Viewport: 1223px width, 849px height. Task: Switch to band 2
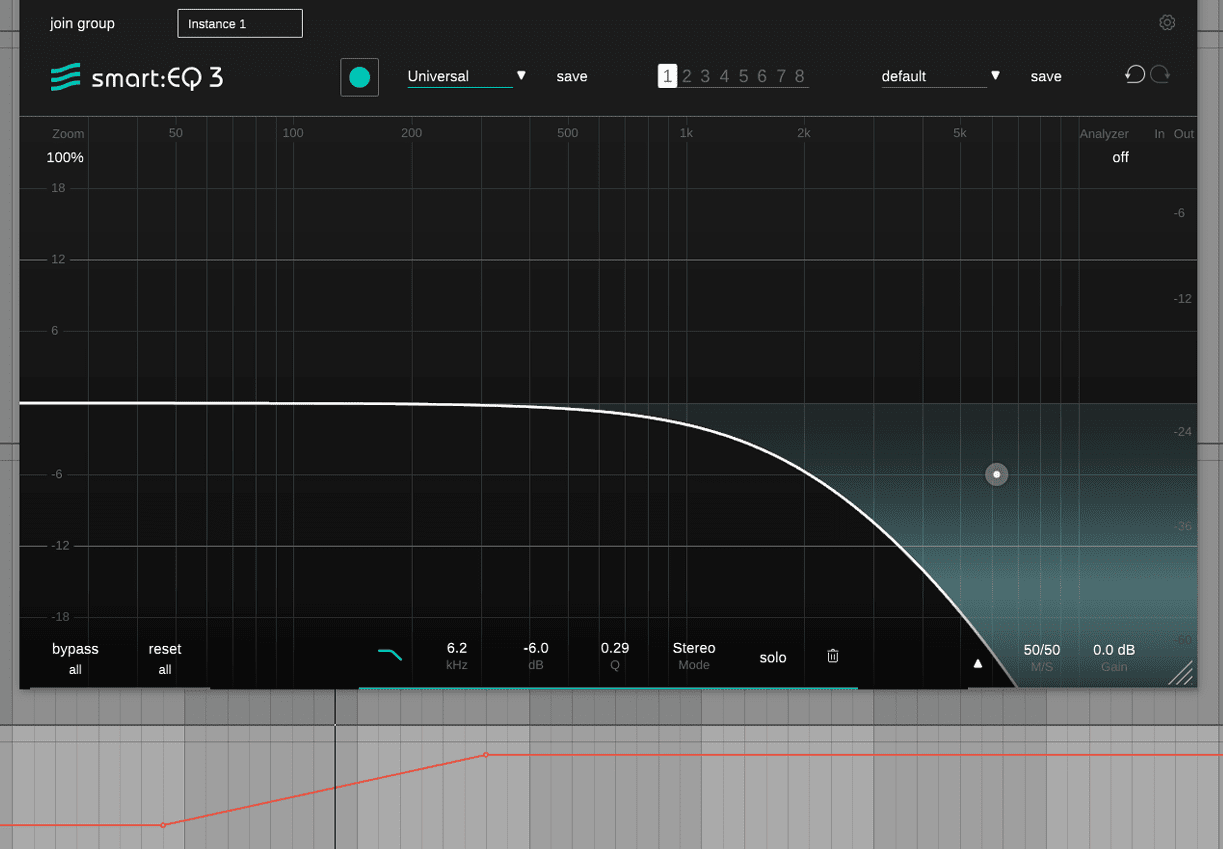[686, 76]
